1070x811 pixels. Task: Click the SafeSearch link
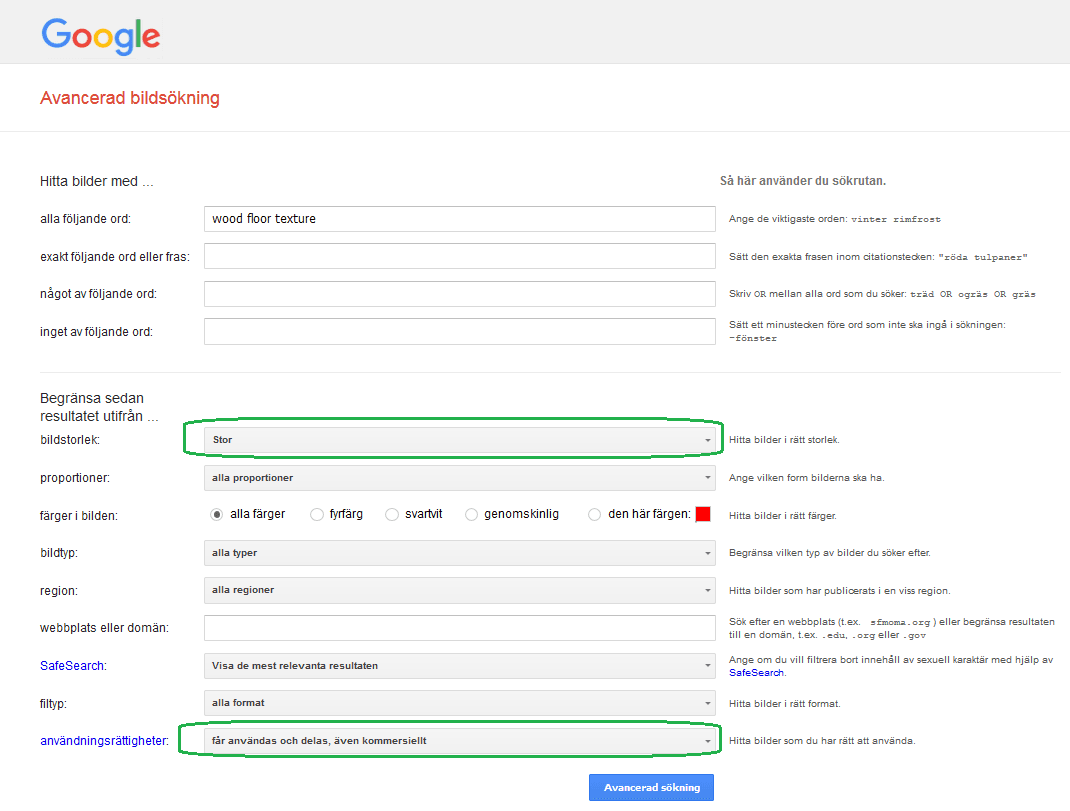(72, 665)
